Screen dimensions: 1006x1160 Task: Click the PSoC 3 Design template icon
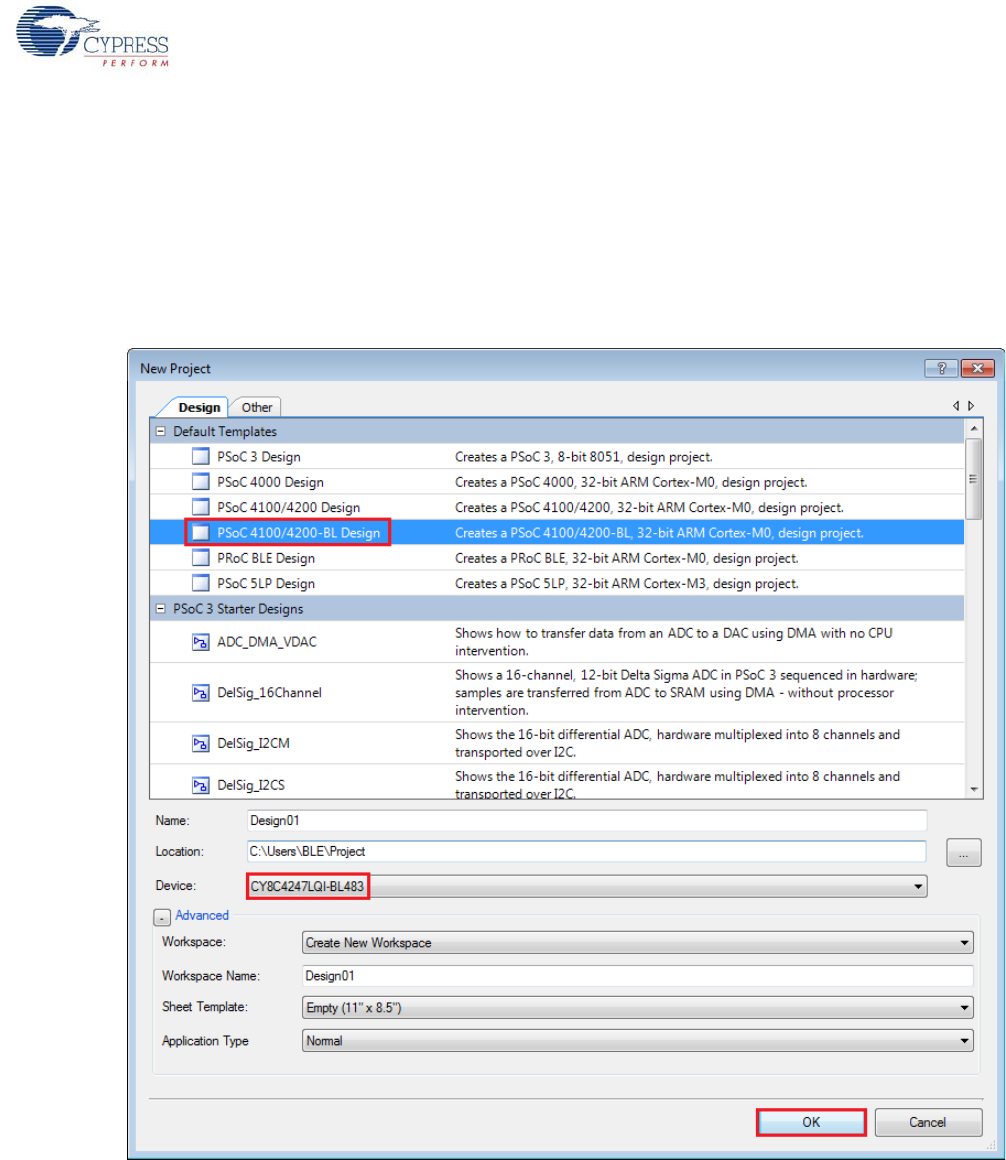point(200,456)
